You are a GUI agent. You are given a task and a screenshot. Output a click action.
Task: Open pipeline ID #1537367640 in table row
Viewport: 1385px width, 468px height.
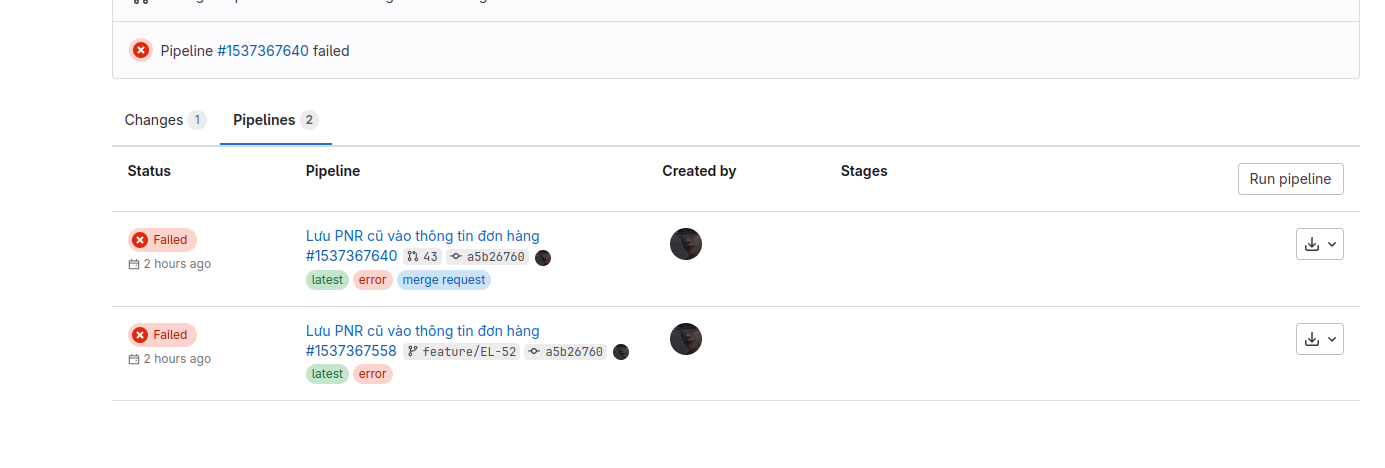tap(352, 256)
